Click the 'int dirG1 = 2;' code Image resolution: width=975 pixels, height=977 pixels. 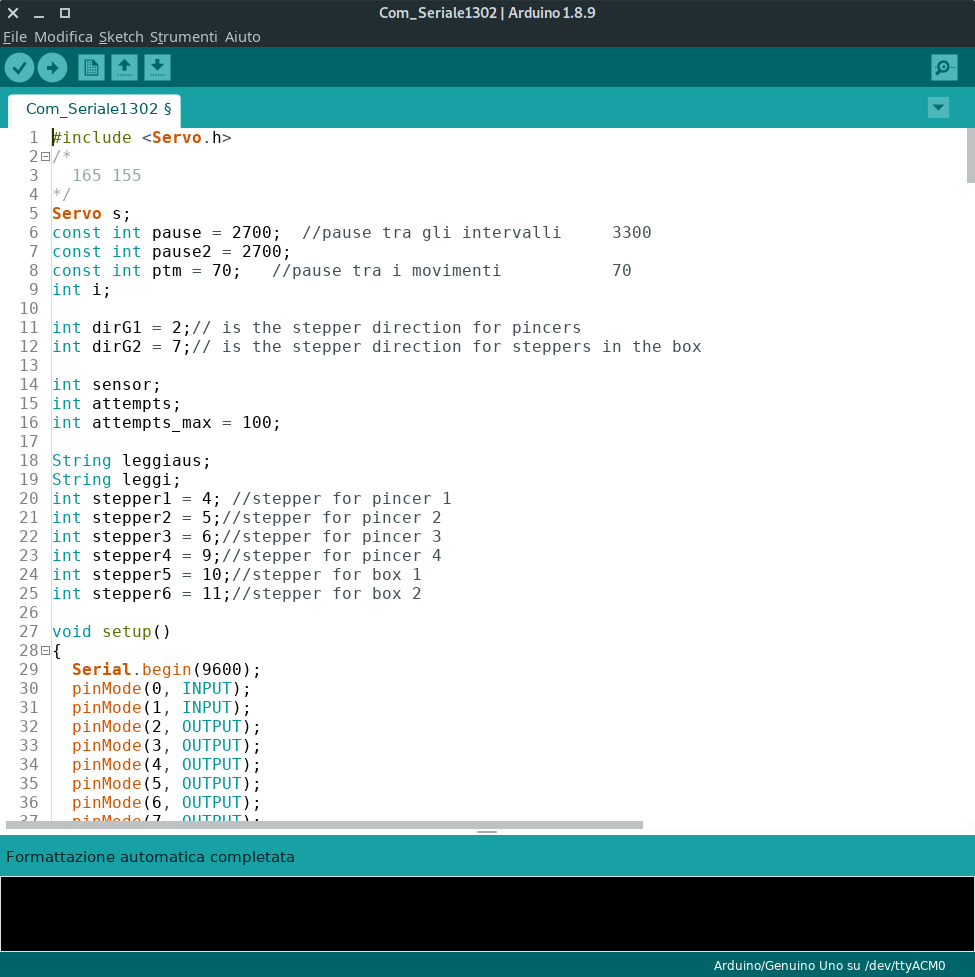click(121, 328)
